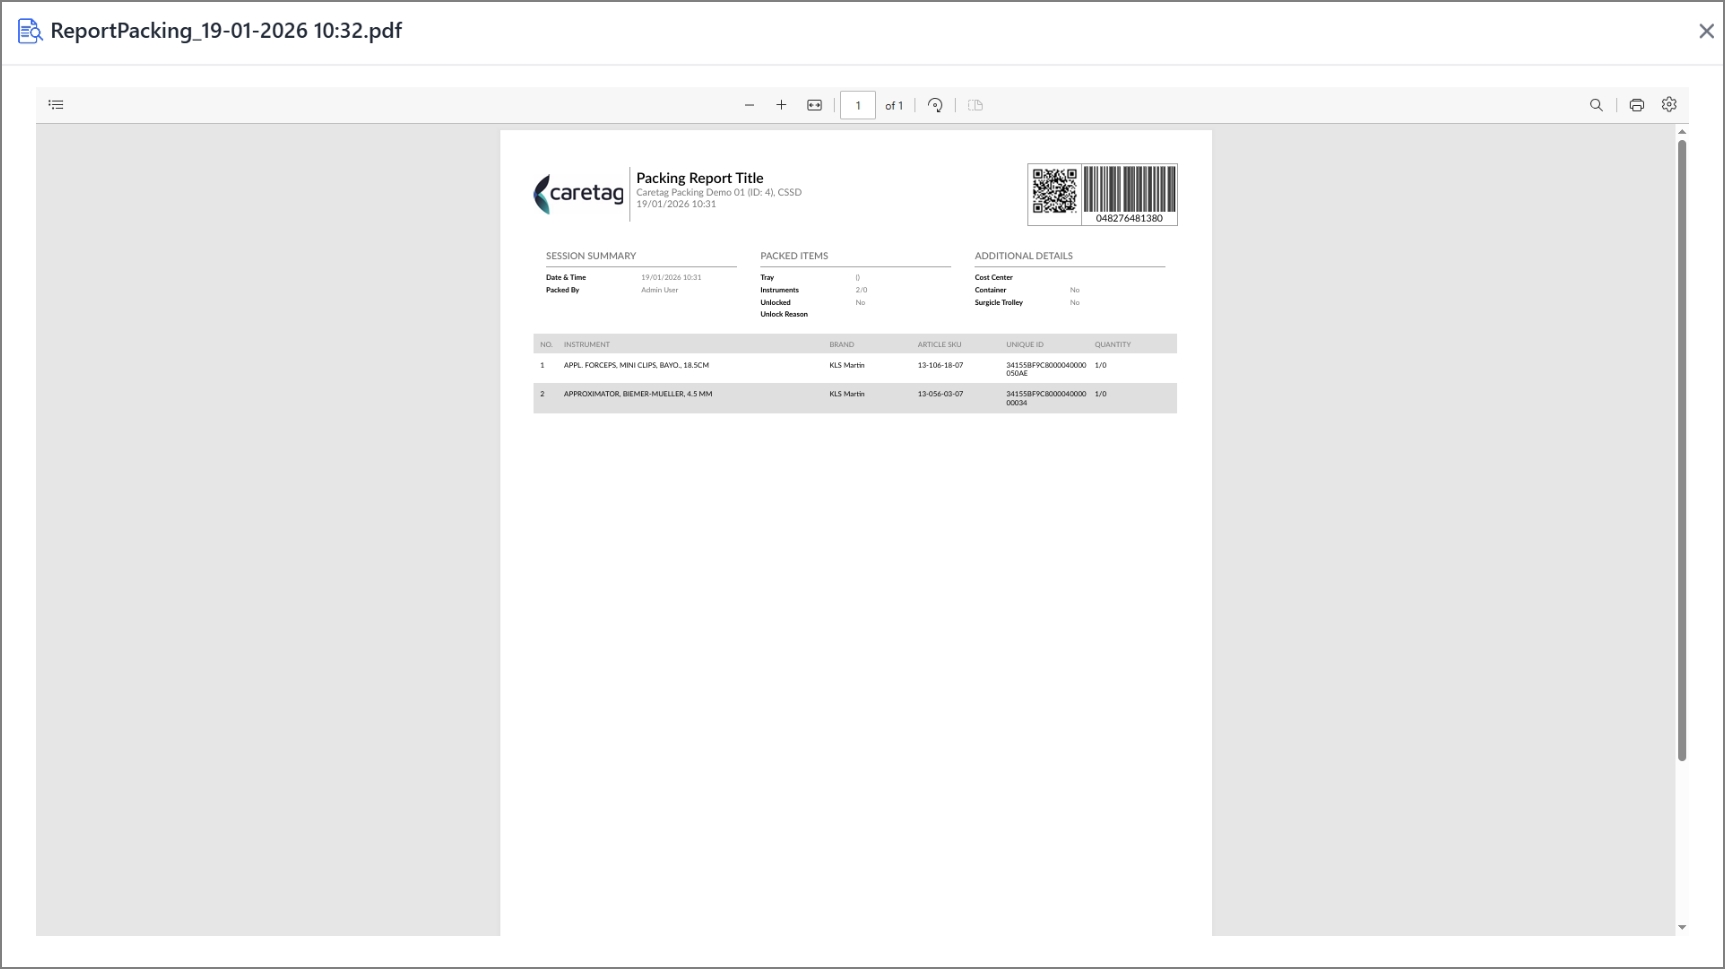The width and height of the screenshot is (1725, 969).
Task: Click the 'ADDITIONAL DETAILS' heading
Action: [x=1023, y=256]
